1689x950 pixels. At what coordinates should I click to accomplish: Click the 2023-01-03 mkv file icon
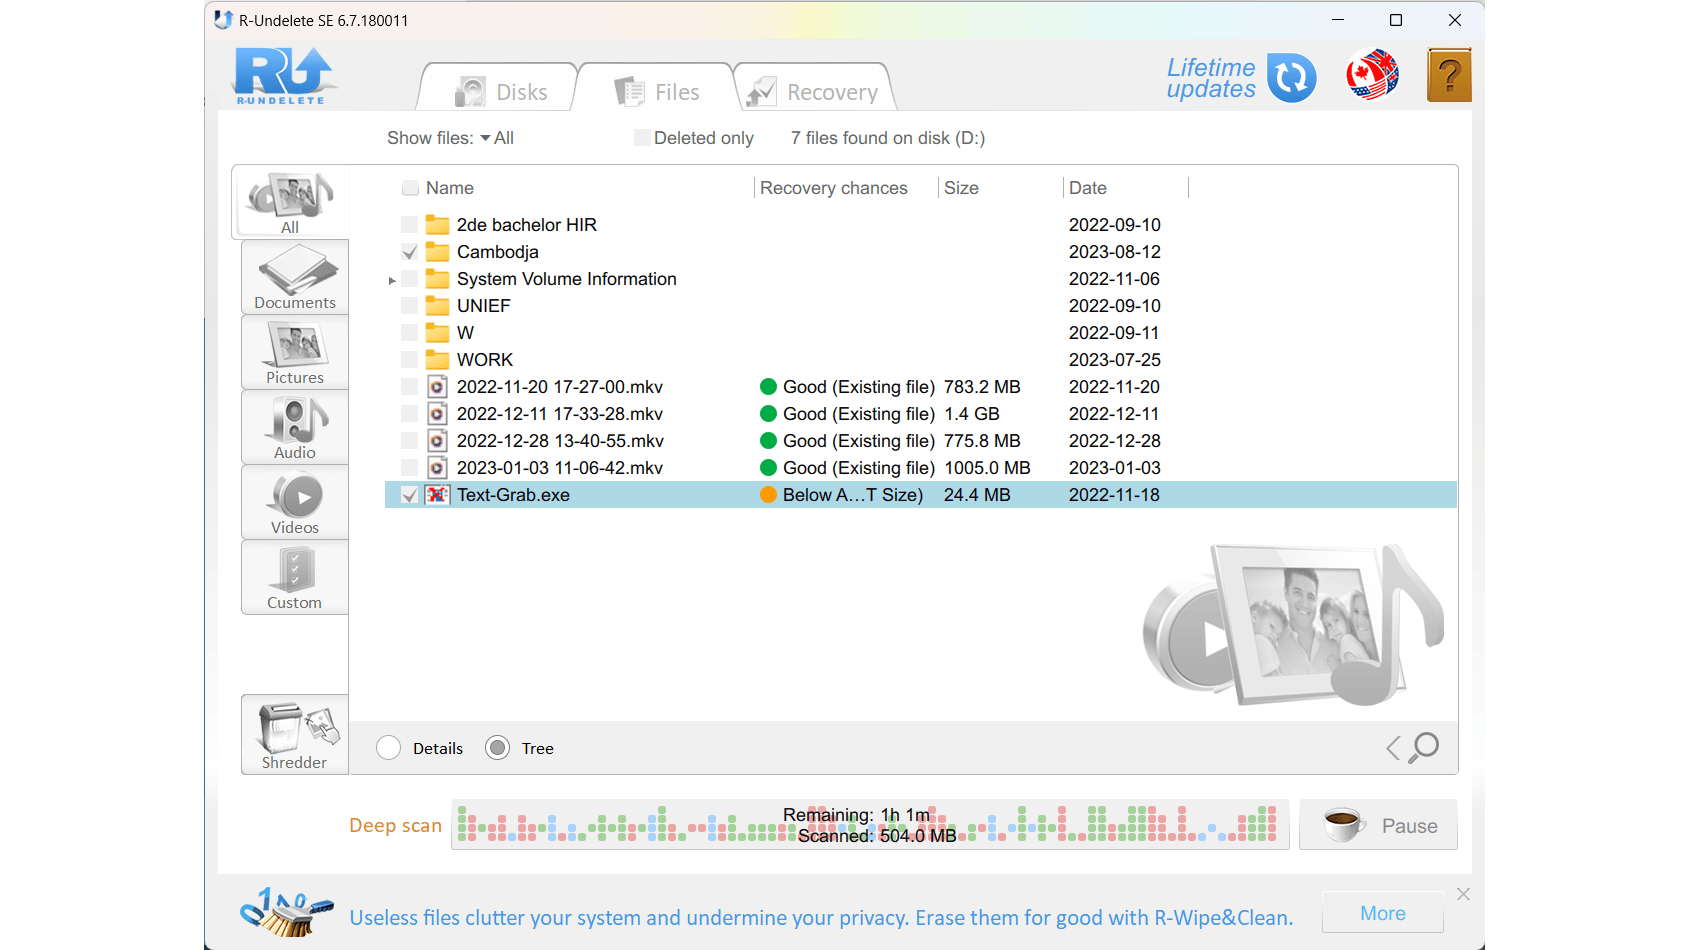(x=438, y=468)
